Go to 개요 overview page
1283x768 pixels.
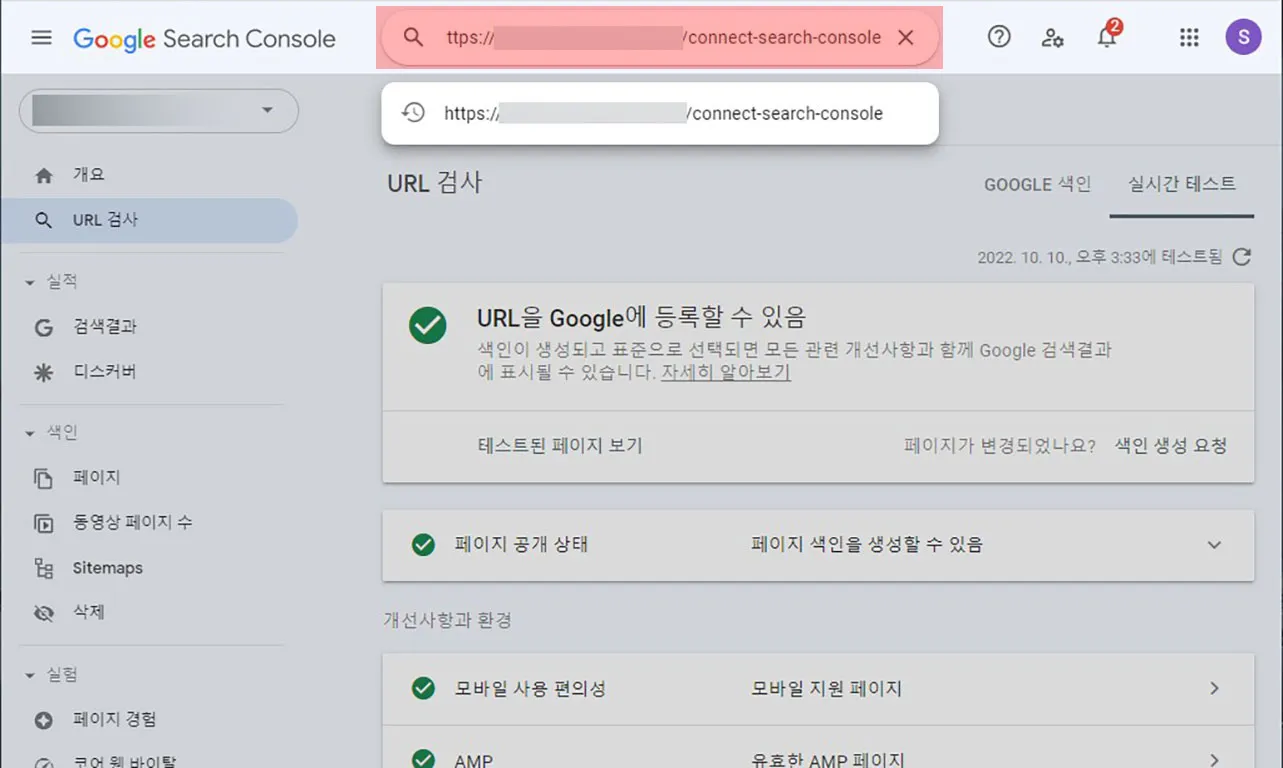pos(150,175)
